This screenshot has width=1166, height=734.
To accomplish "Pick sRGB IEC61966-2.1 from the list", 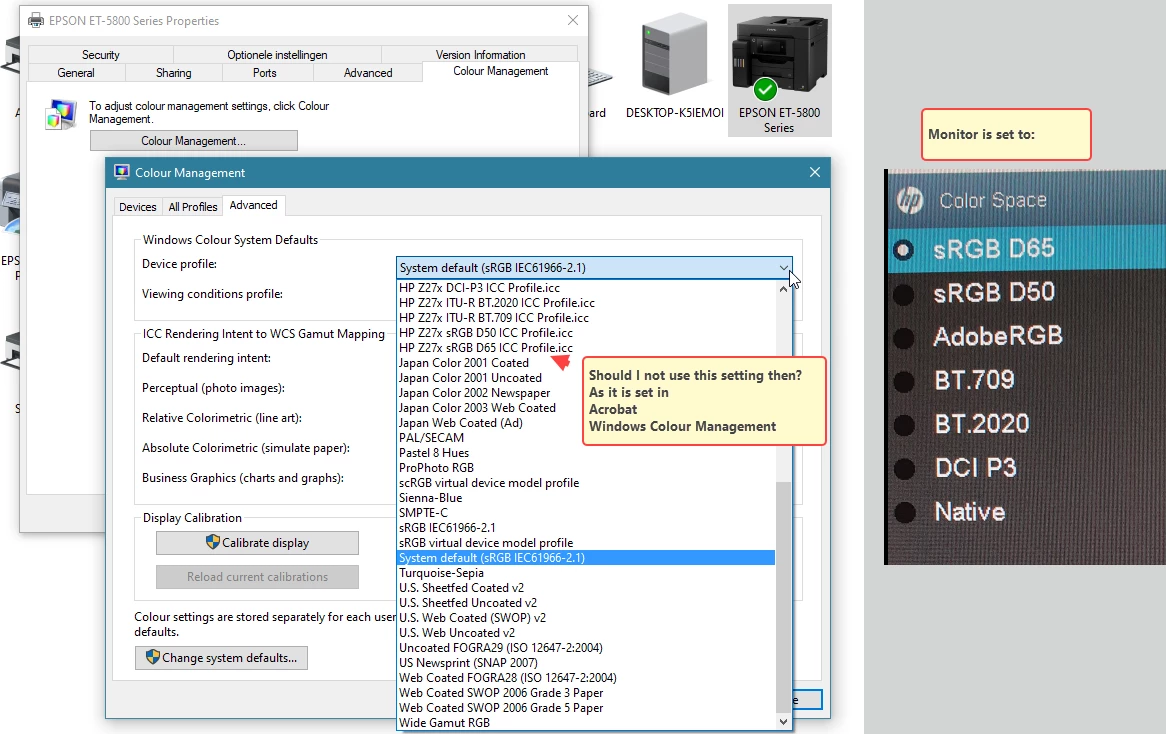I will (586, 528).
